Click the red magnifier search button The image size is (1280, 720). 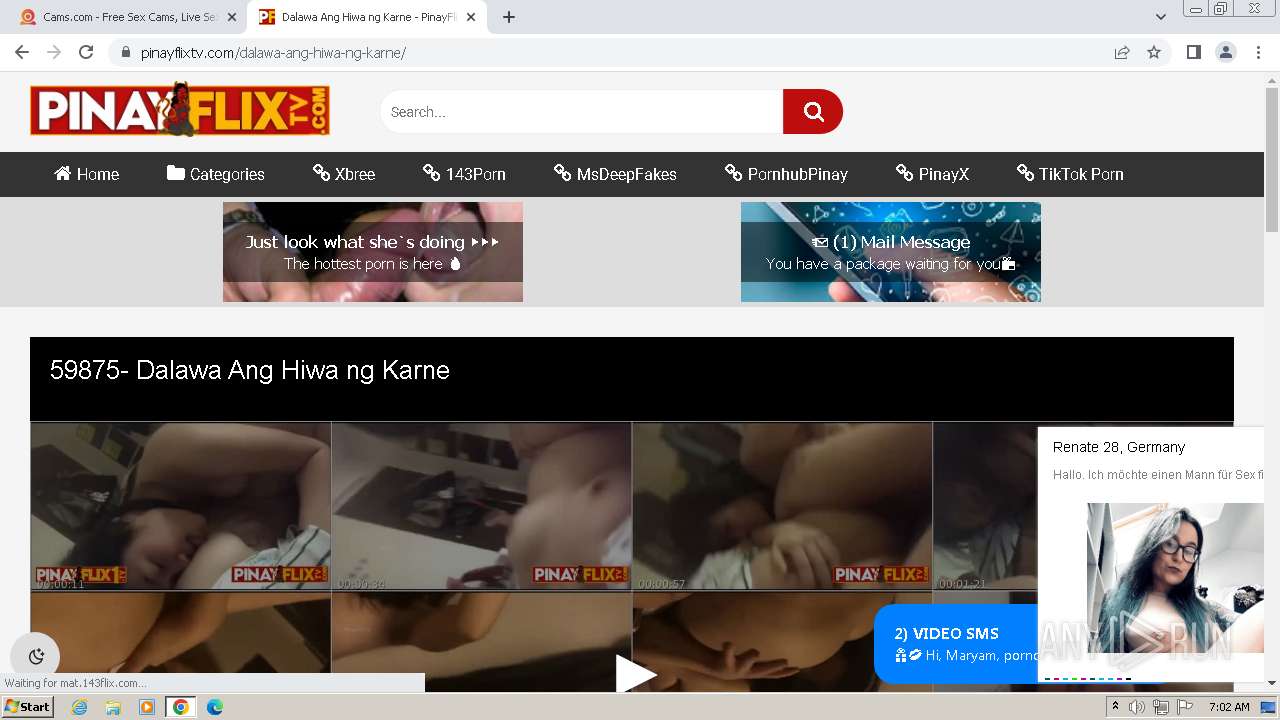[x=813, y=111]
